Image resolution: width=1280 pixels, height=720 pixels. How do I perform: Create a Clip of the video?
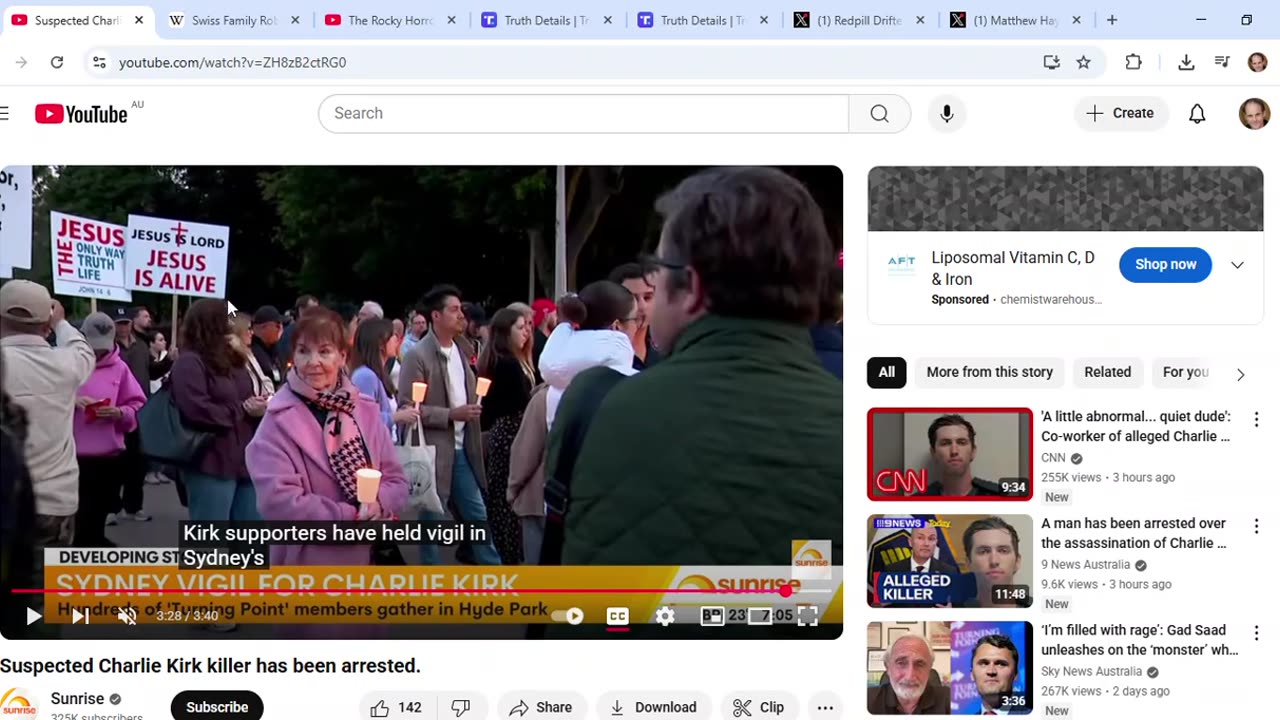759,707
